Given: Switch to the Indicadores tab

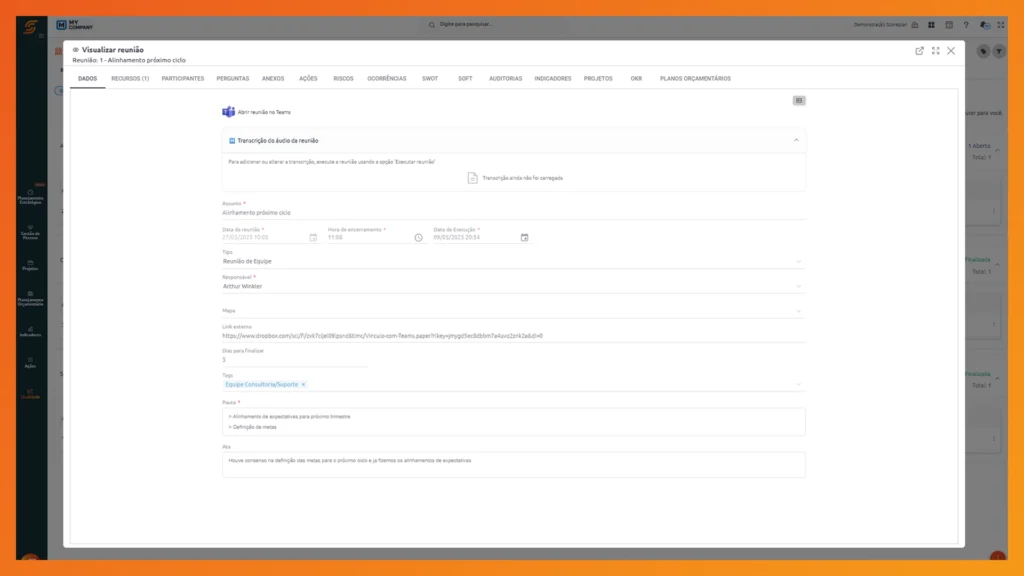Looking at the screenshot, I should (x=552, y=78).
